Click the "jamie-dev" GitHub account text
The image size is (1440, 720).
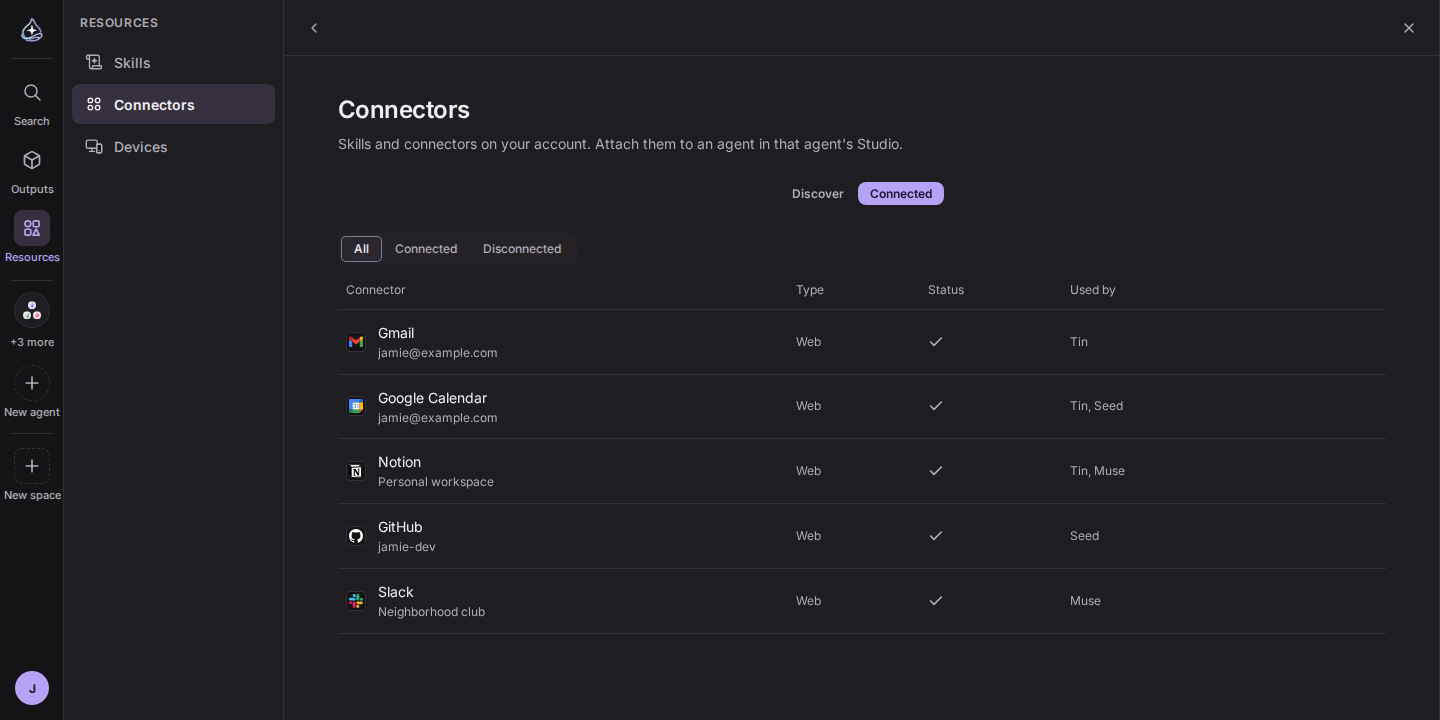pyautogui.click(x=407, y=547)
